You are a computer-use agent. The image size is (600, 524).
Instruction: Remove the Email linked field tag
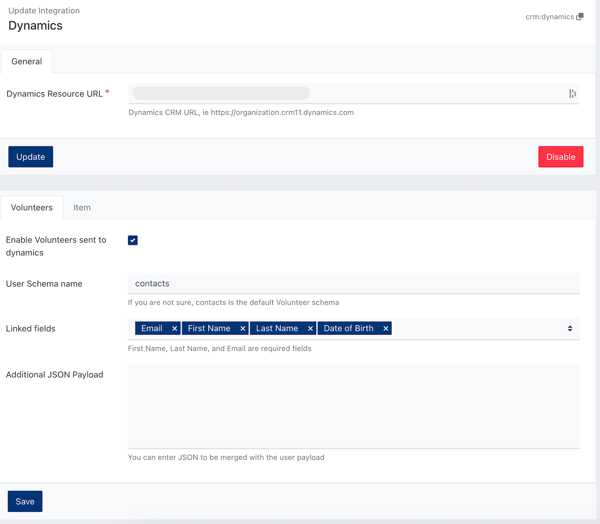pos(174,328)
